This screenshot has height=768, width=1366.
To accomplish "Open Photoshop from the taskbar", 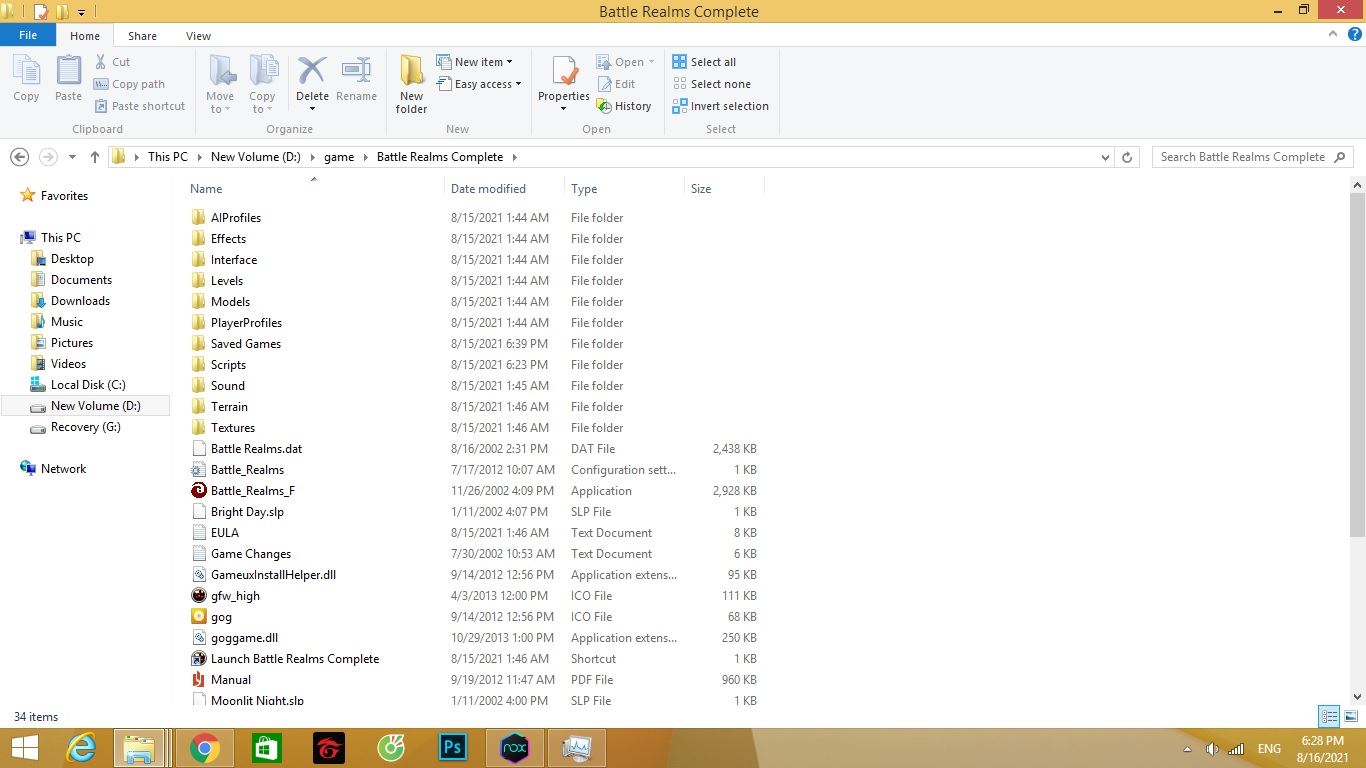I will click(453, 747).
